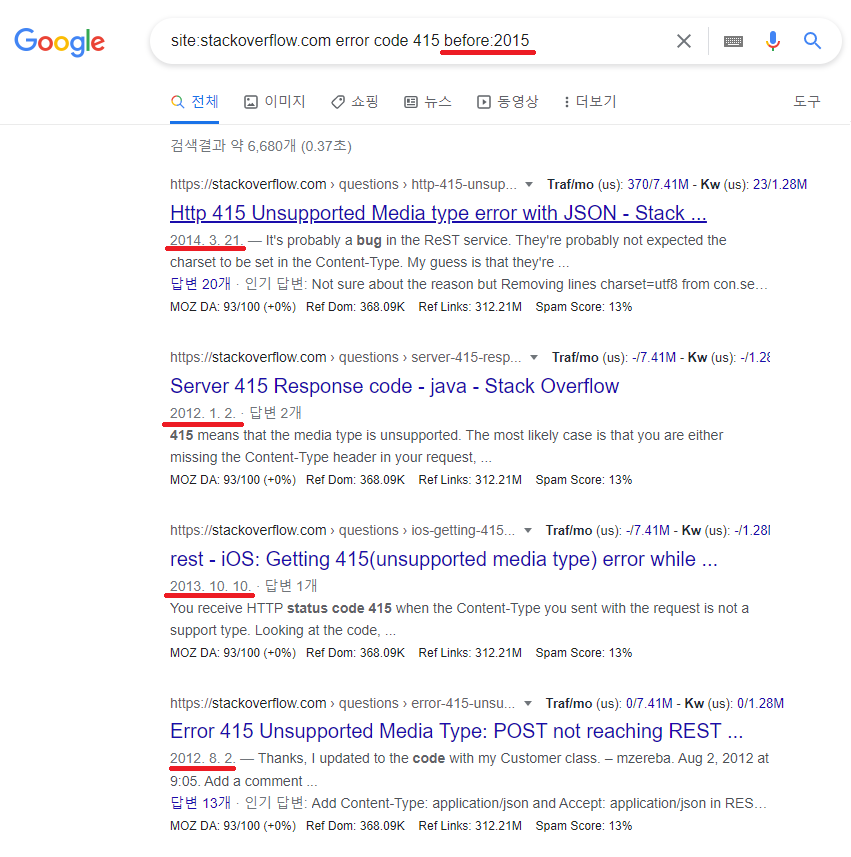Open 'rest - iOS: Getting 415' result
This screenshot has height=857, width=851.
(x=444, y=559)
